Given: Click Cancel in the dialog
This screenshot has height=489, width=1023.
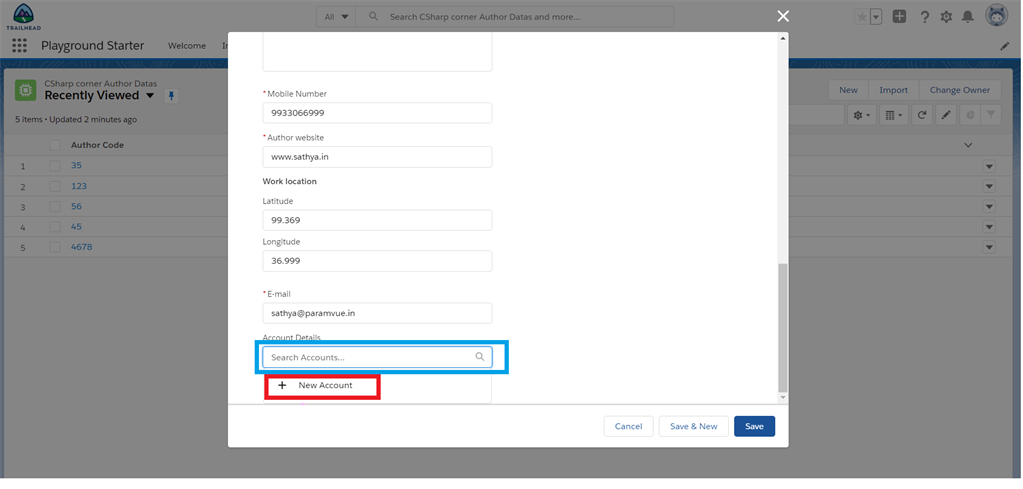Looking at the screenshot, I should 628,426.
